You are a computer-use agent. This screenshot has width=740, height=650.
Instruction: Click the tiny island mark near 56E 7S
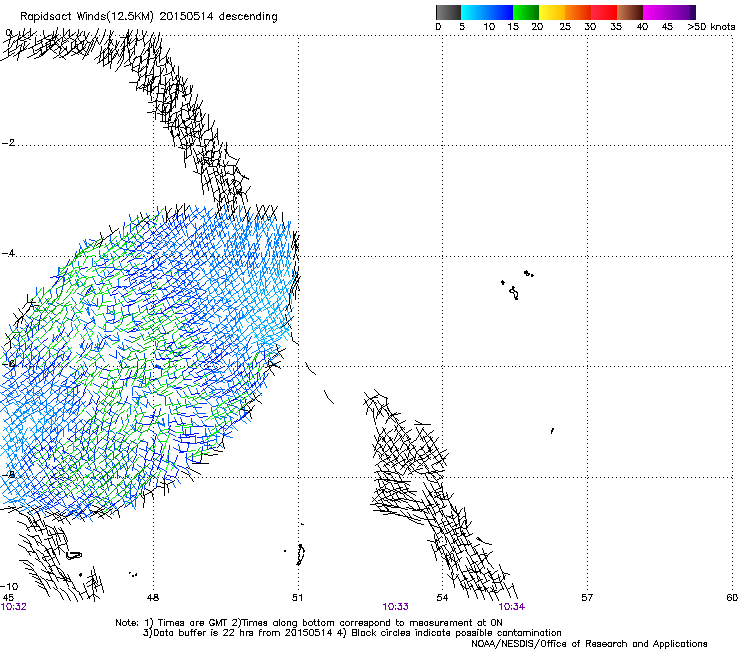point(552,431)
